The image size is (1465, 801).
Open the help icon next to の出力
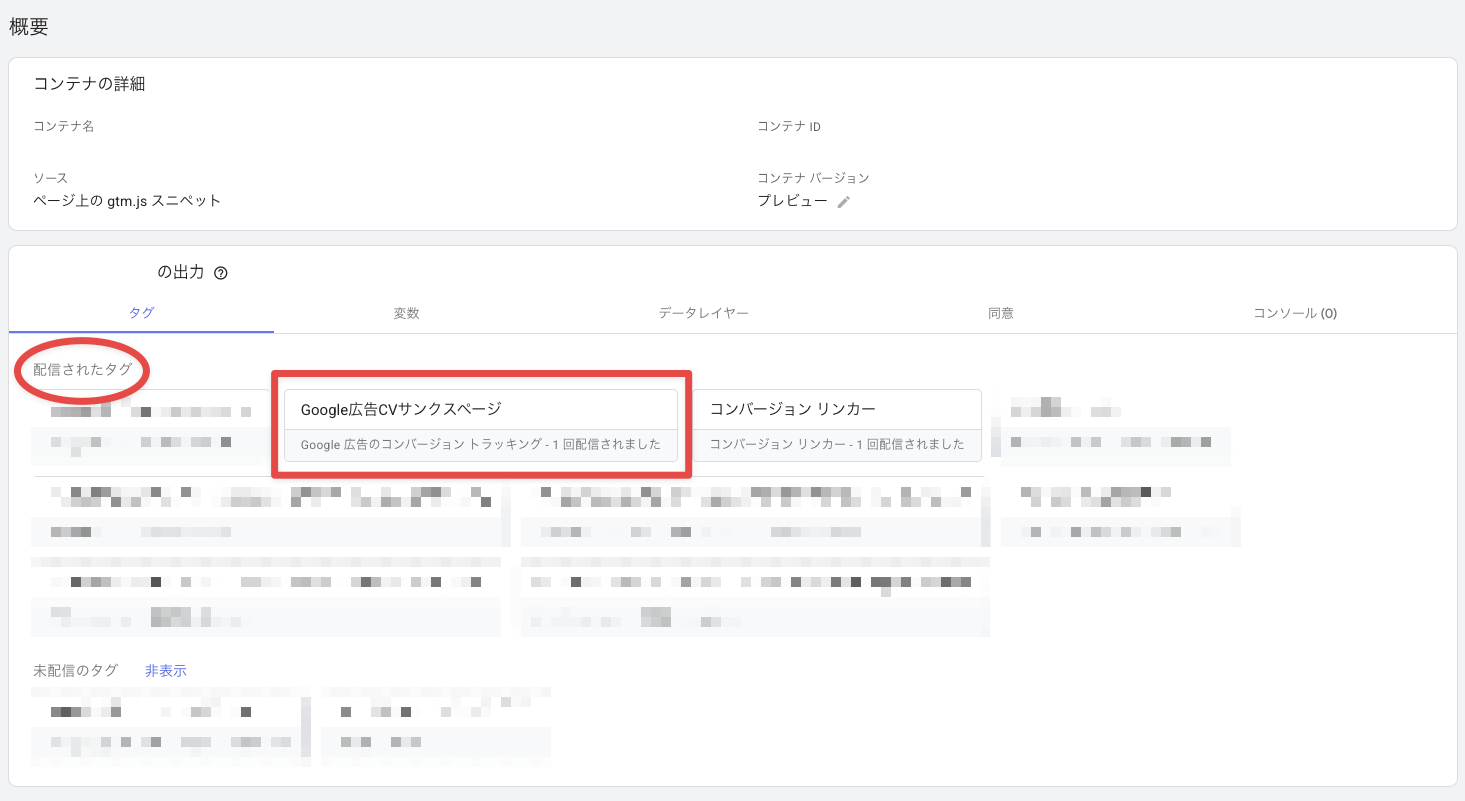click(221, 273)
